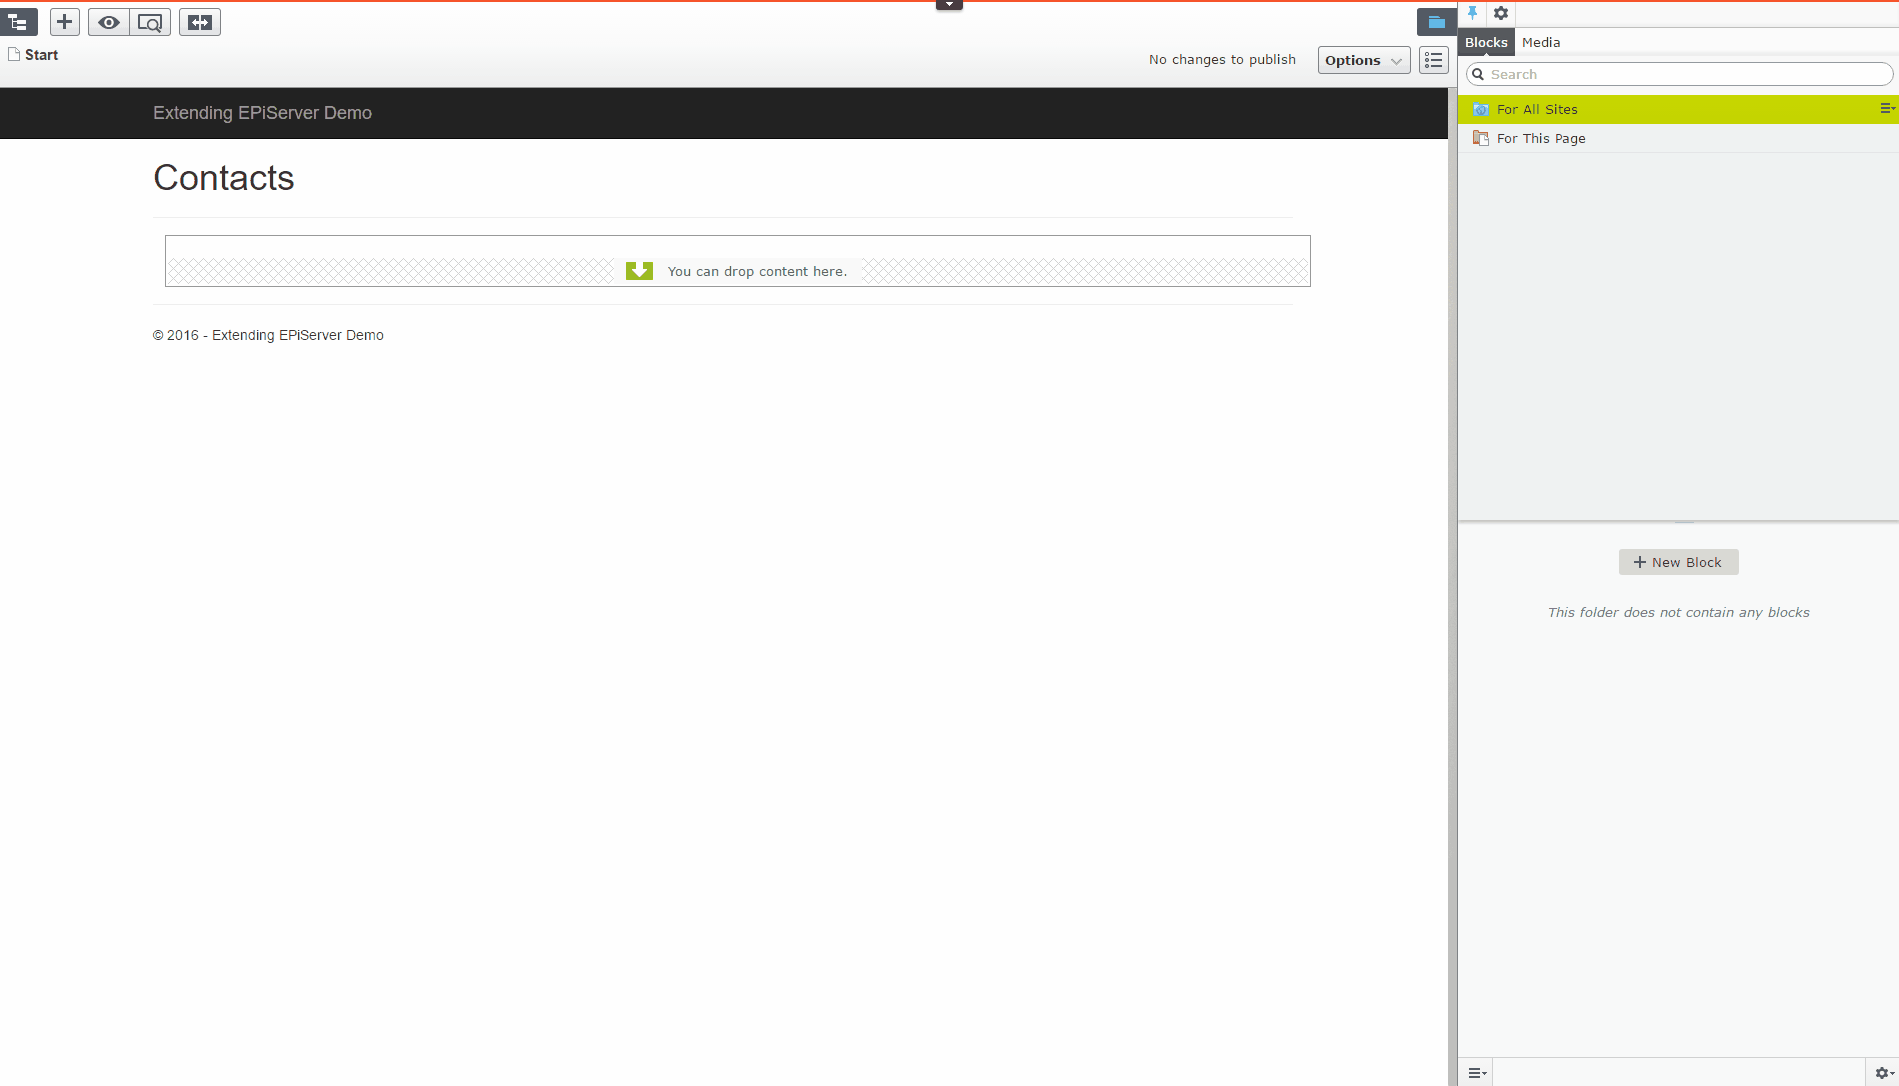Click the Contacts page heading

click(x=224, y=178)
